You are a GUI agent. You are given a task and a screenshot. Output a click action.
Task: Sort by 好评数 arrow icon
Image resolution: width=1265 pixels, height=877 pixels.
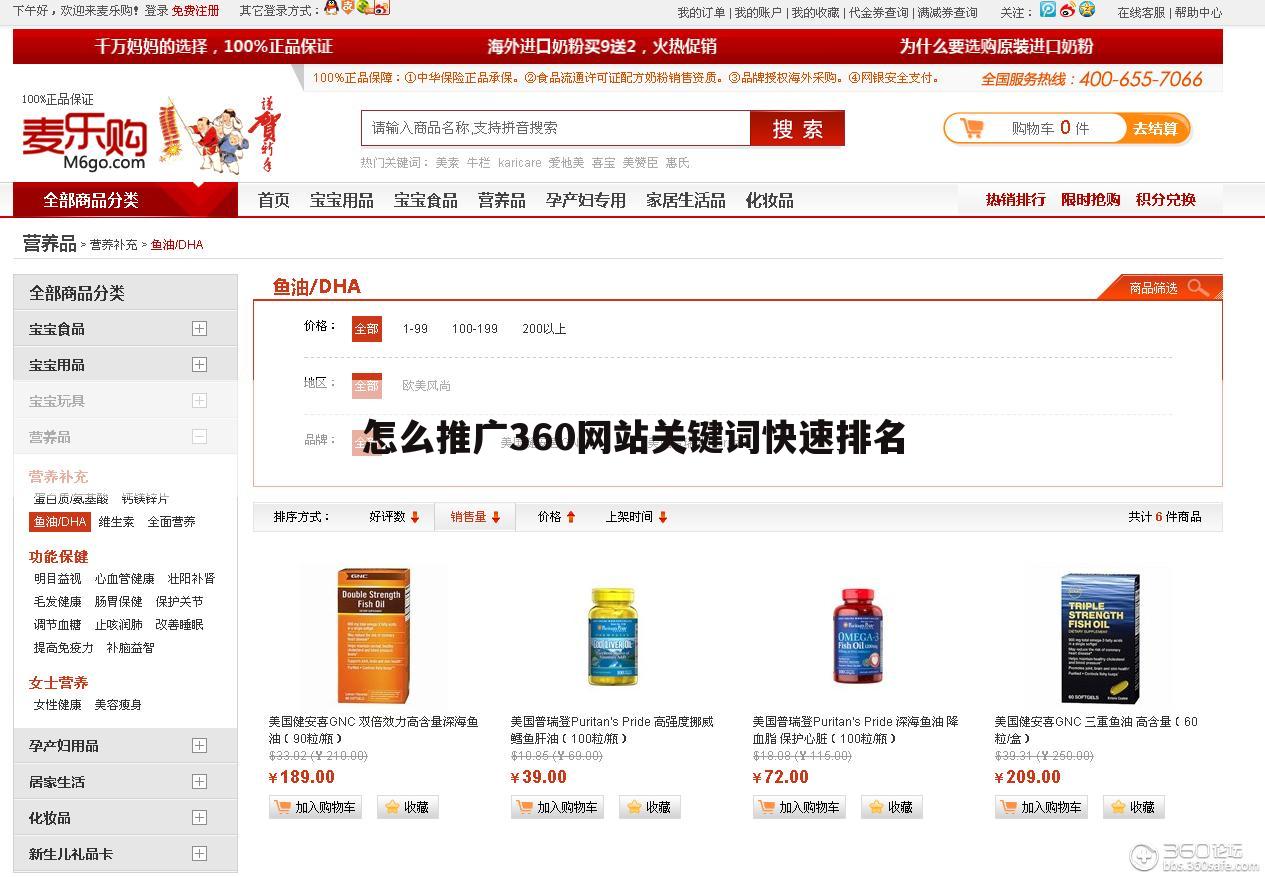(415, 517)
